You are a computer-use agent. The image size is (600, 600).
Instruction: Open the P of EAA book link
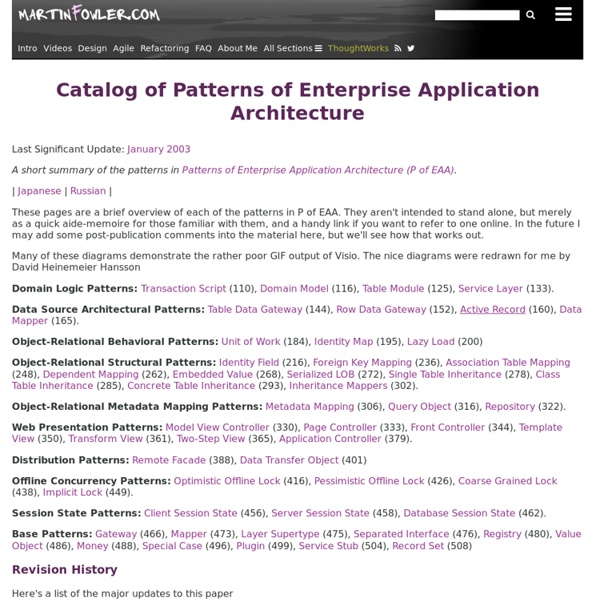click(318, 170)
